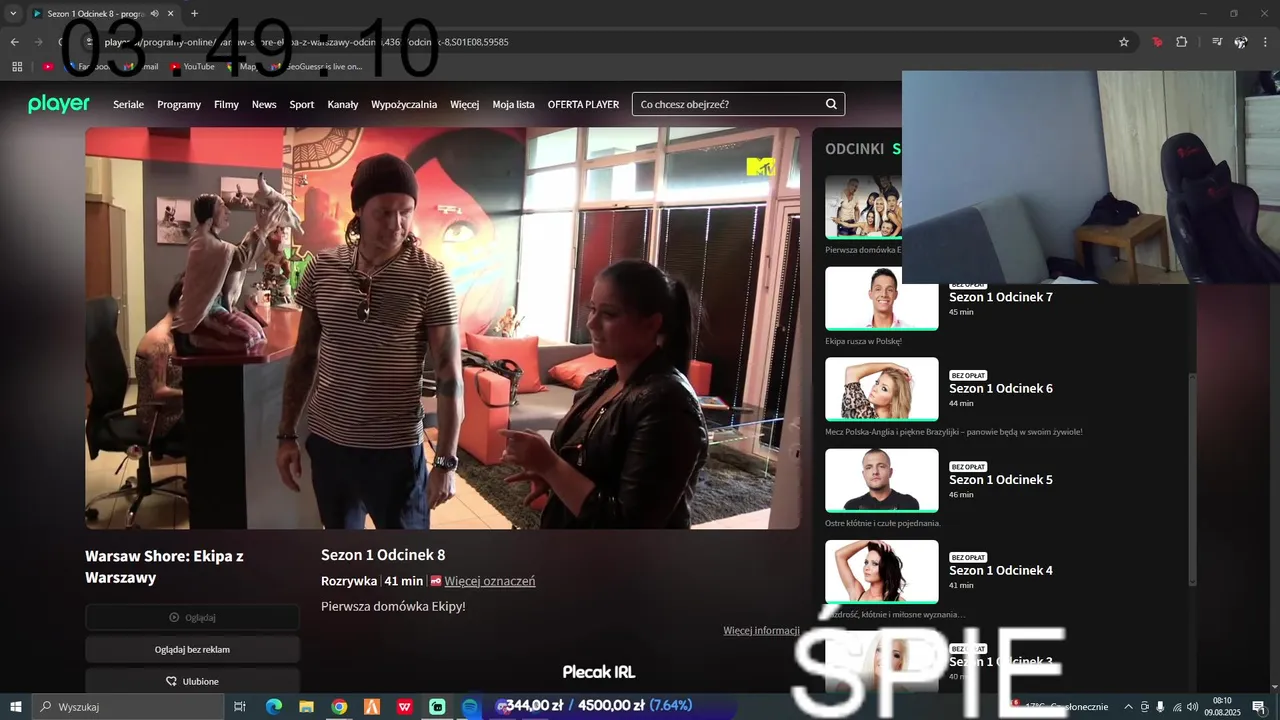Open Spotify from the taskbar

point(470,707)
